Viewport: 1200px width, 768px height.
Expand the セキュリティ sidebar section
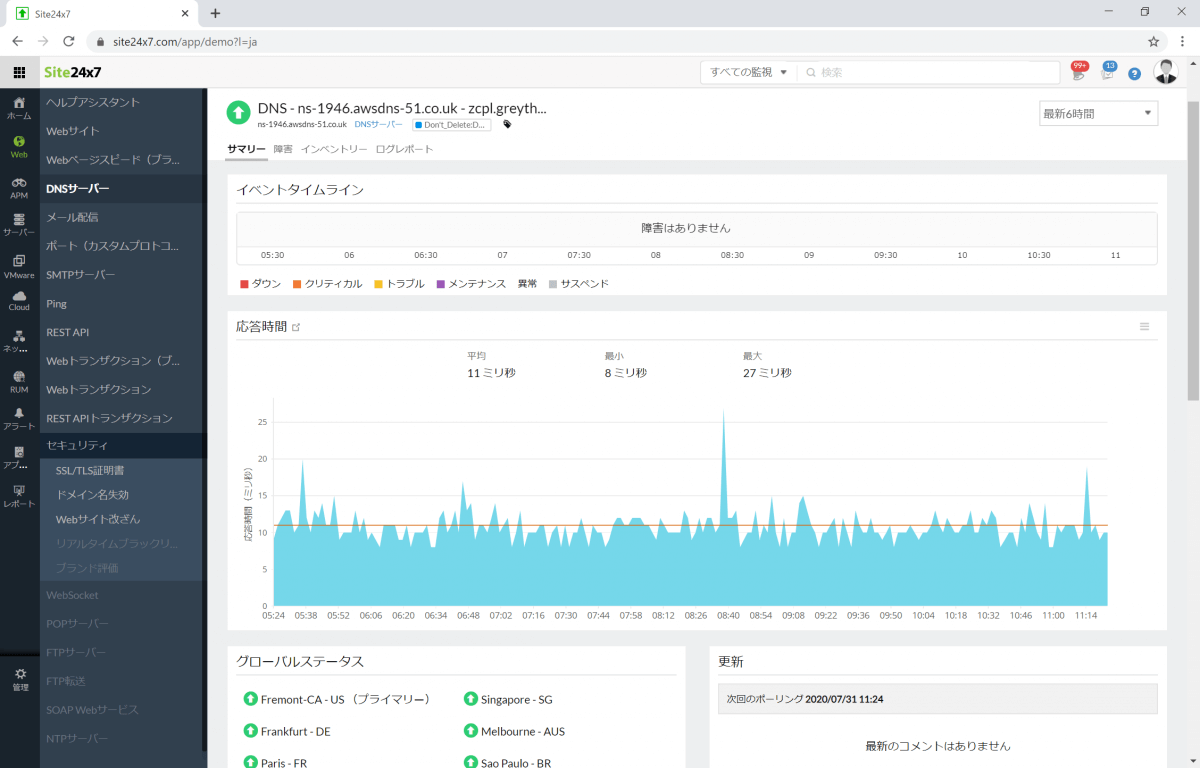121,445
